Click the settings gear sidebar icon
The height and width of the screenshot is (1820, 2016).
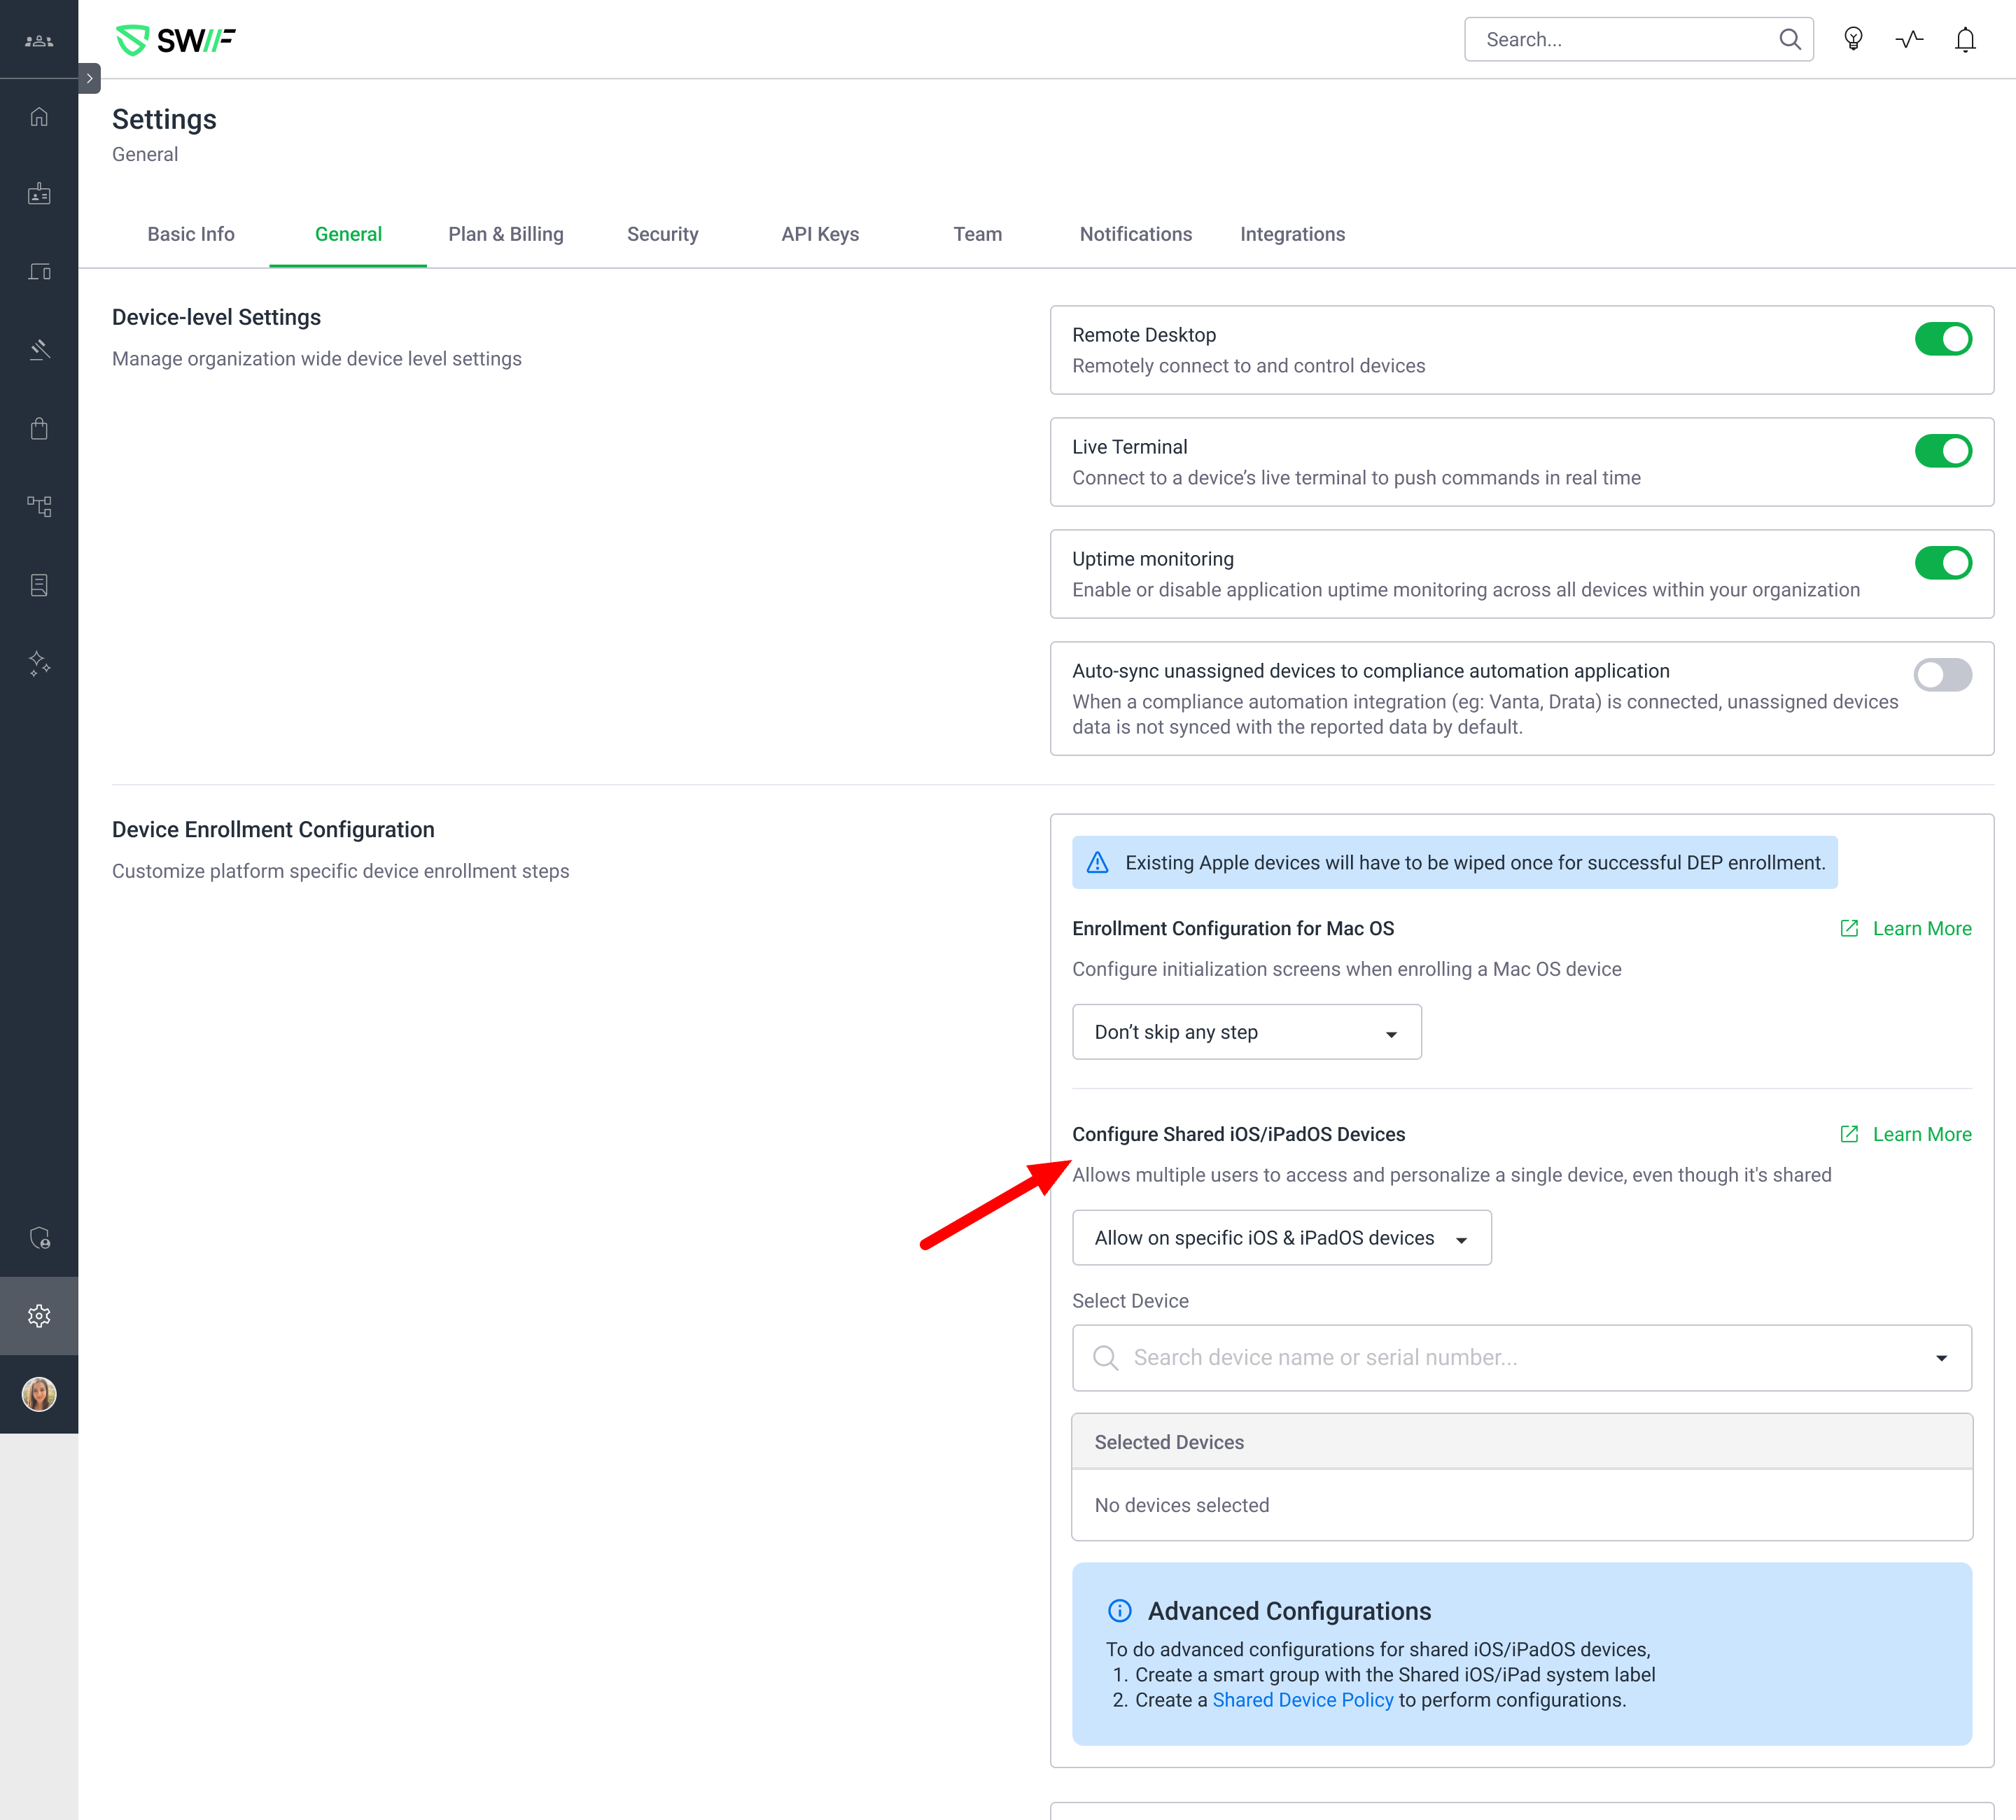[x=39, y=1316]
